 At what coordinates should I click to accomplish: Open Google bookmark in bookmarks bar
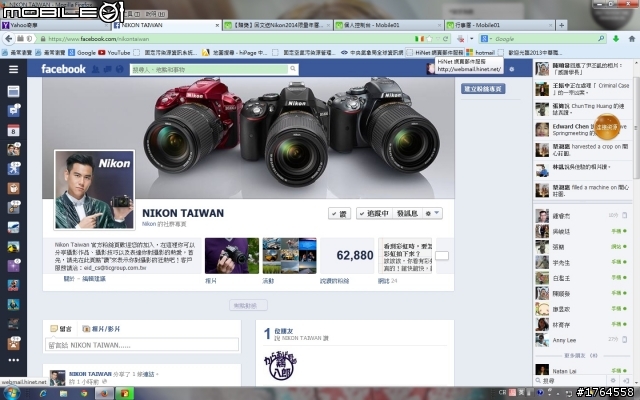click(82, 53)
